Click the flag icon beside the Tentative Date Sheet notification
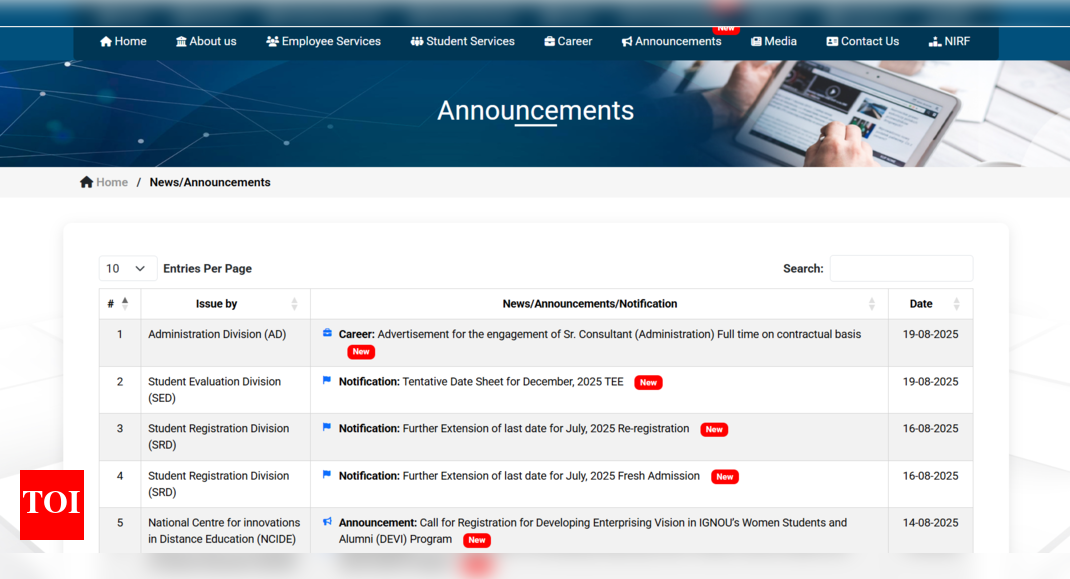 [x=327, y=381]
